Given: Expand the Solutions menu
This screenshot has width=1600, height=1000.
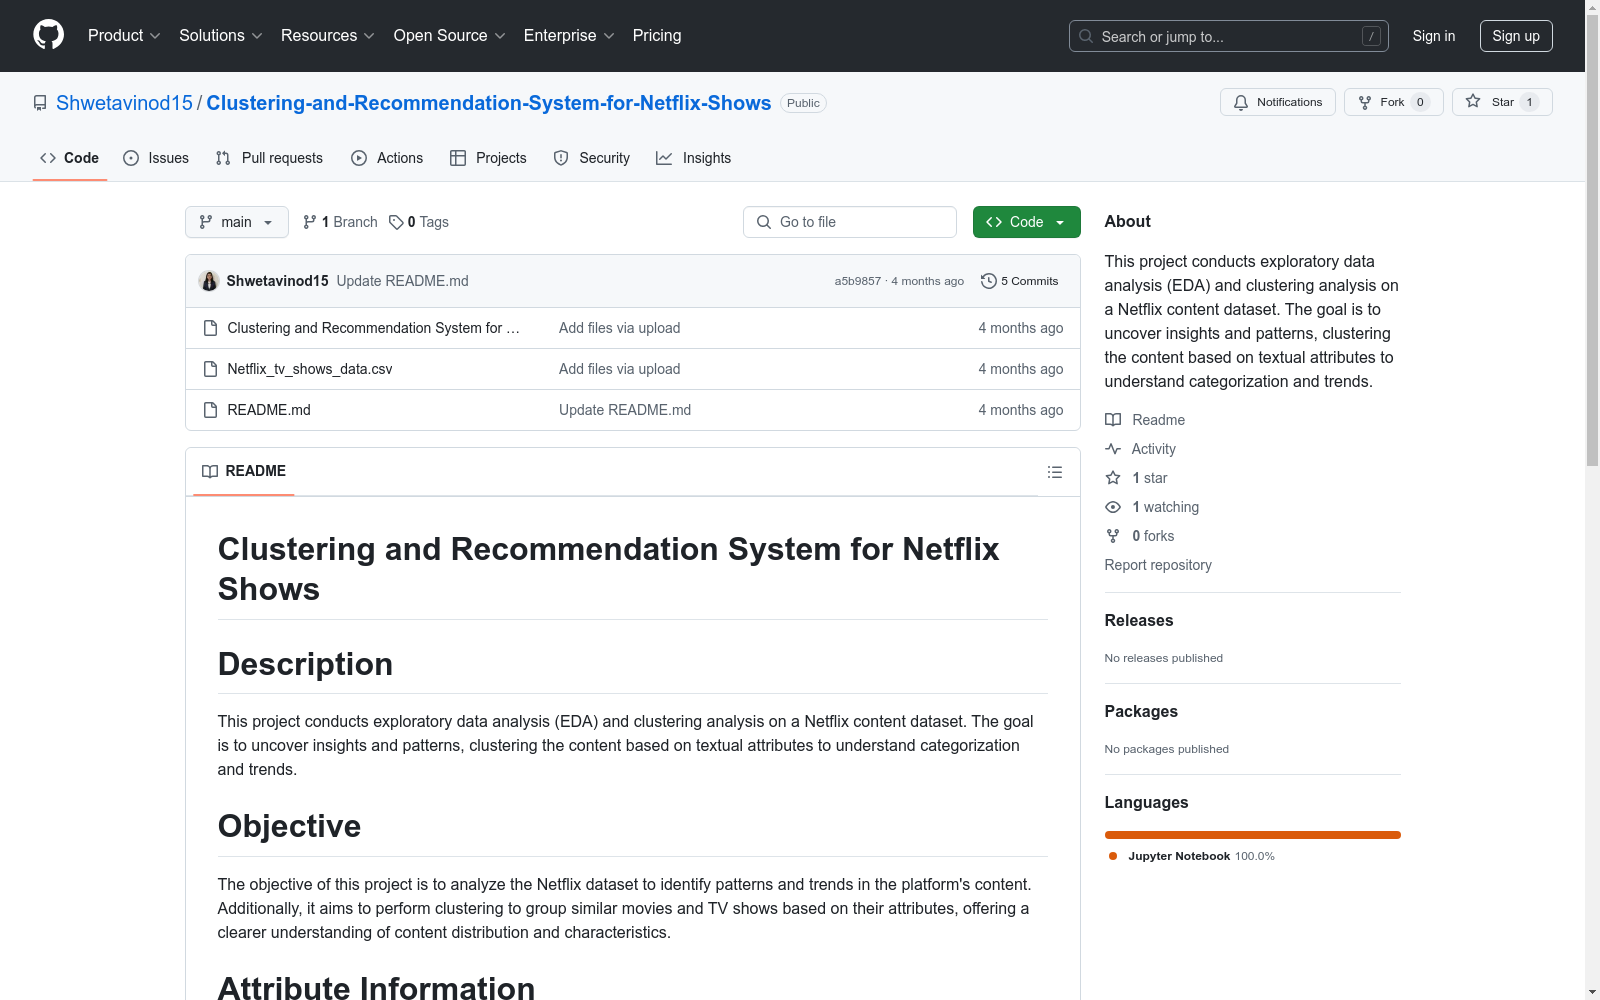Looking at the screenshot, I should [x=221, y=35].
